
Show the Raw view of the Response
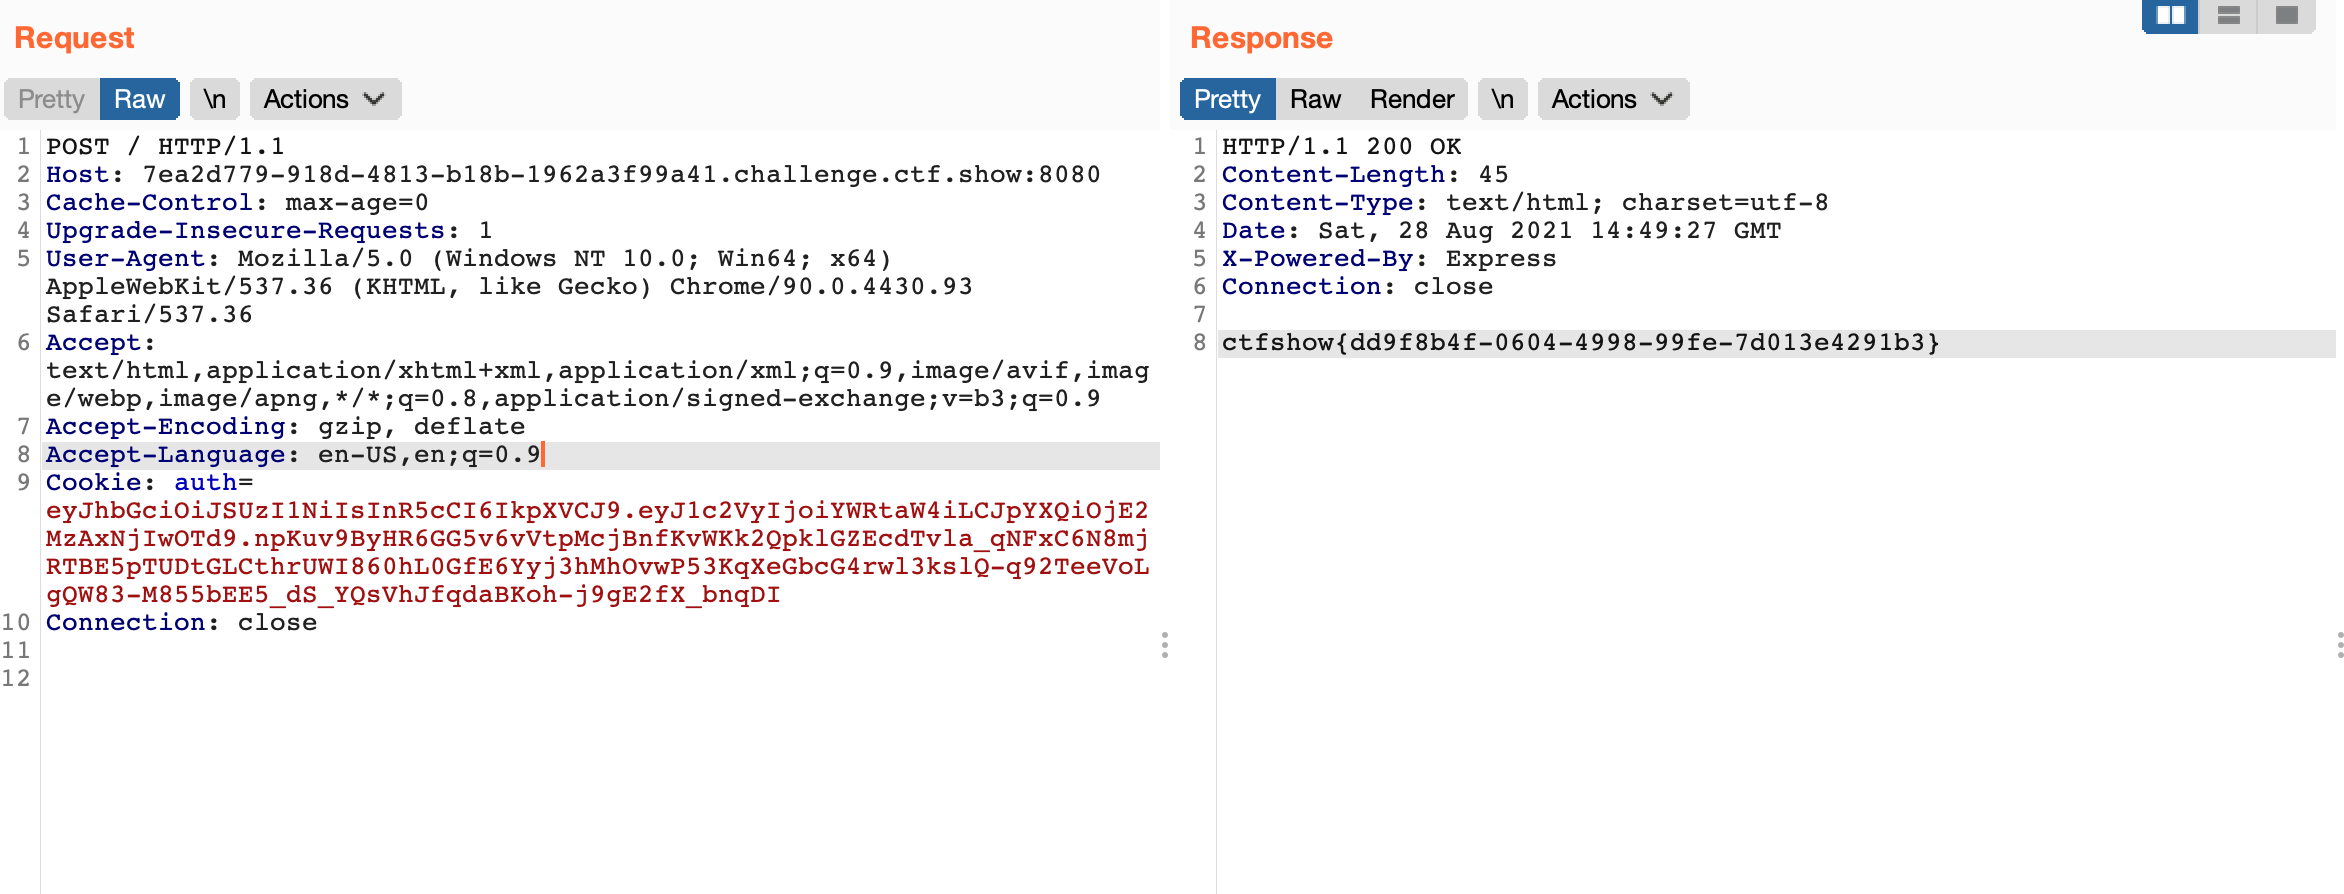click(1314, 99)
